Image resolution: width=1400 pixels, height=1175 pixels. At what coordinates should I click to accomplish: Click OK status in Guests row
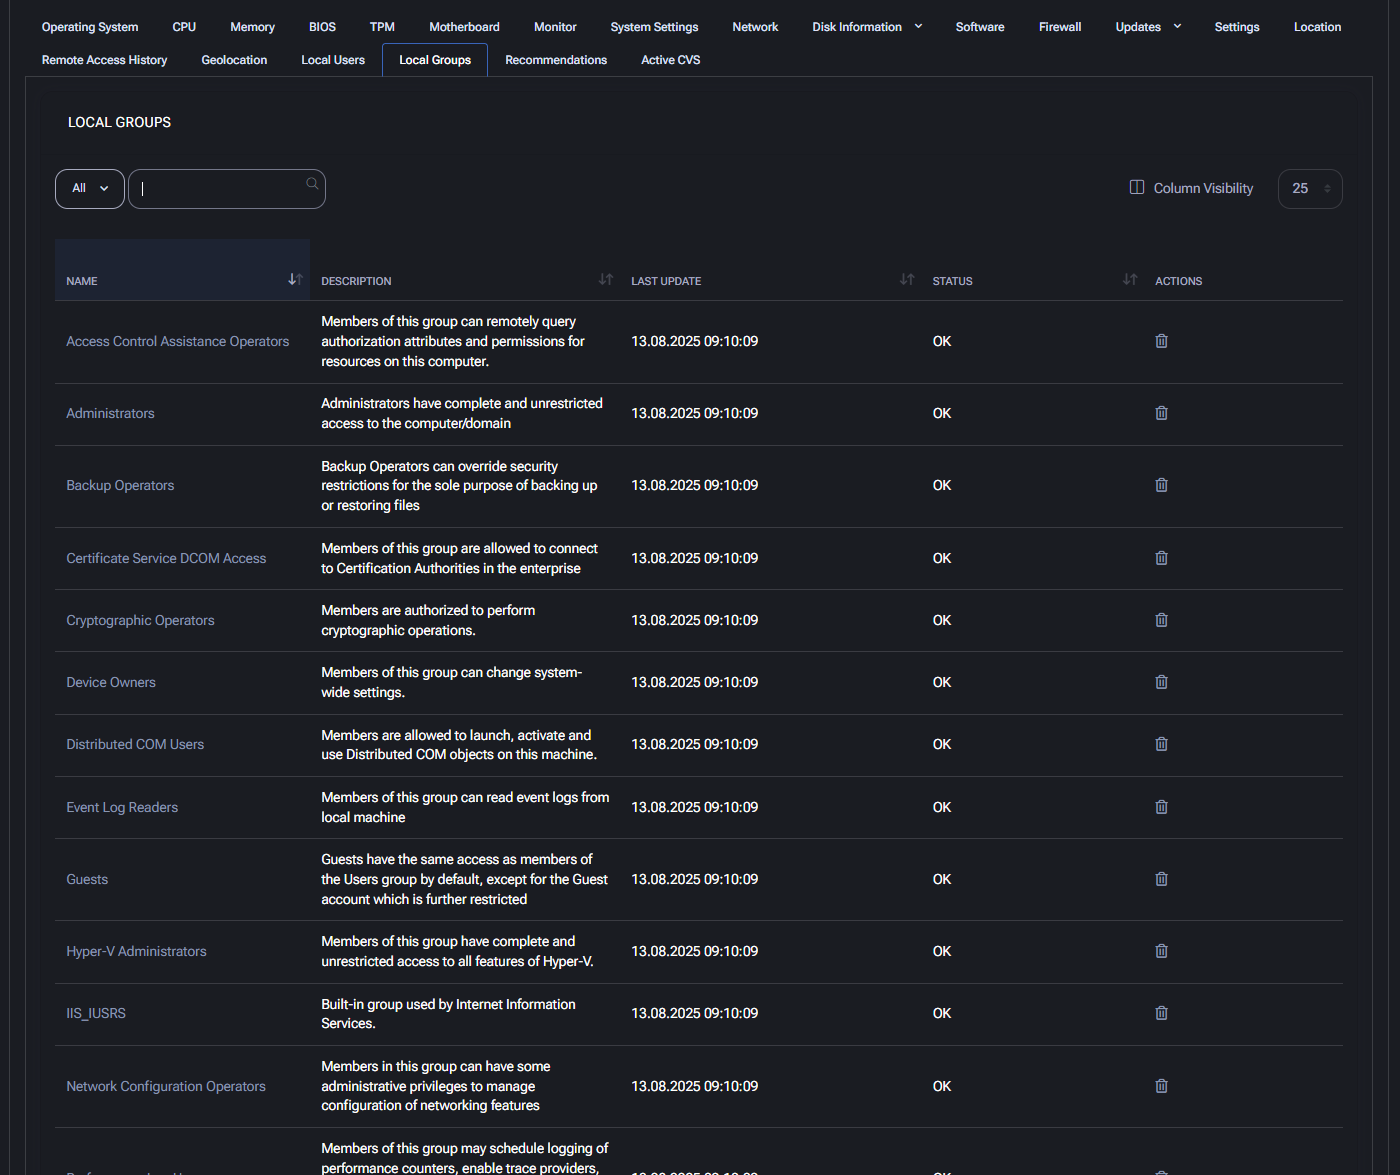point(942,879)
